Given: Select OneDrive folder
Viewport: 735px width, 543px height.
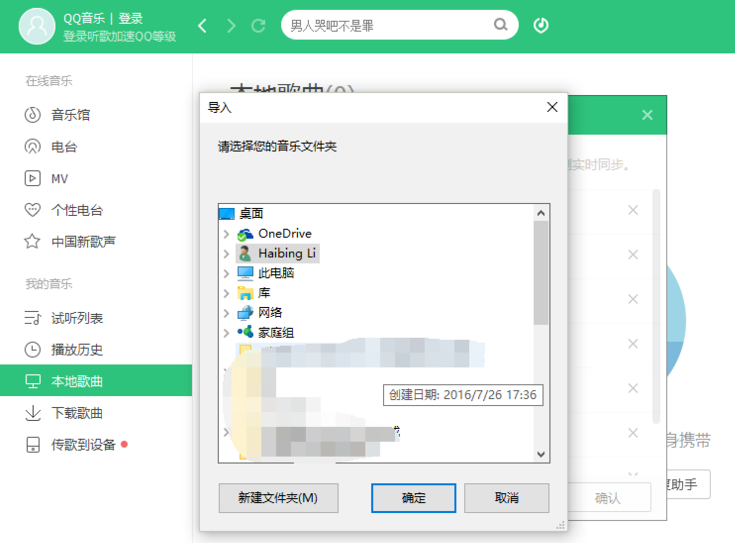Looking at the screenshot, I should [285, 234].
